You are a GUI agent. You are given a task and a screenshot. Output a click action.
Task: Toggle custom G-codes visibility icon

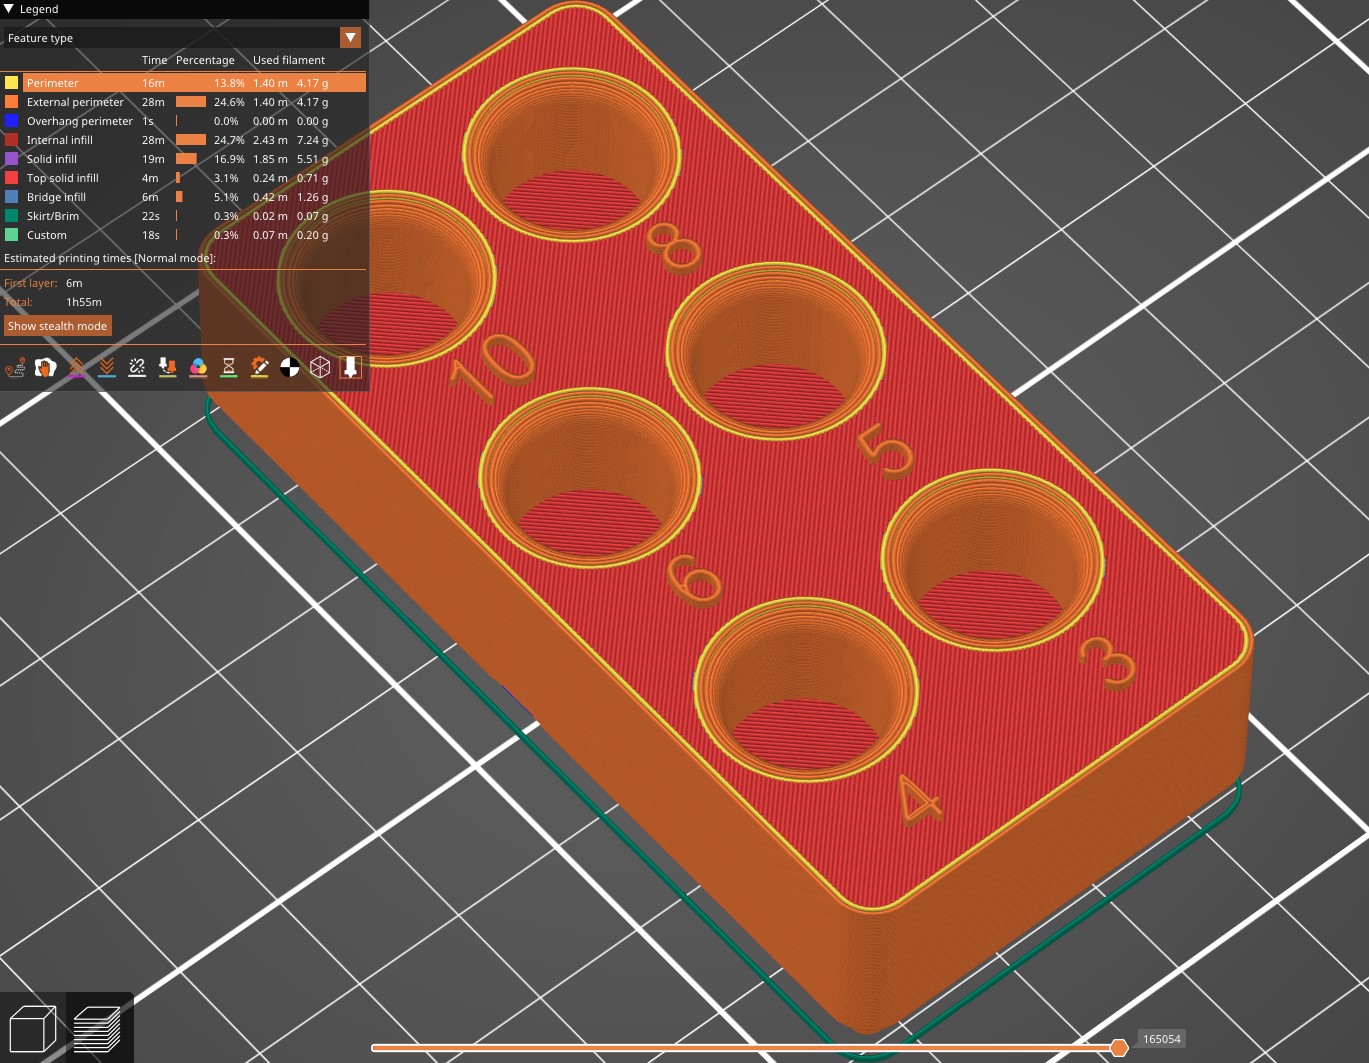click(x=259, y=368)
